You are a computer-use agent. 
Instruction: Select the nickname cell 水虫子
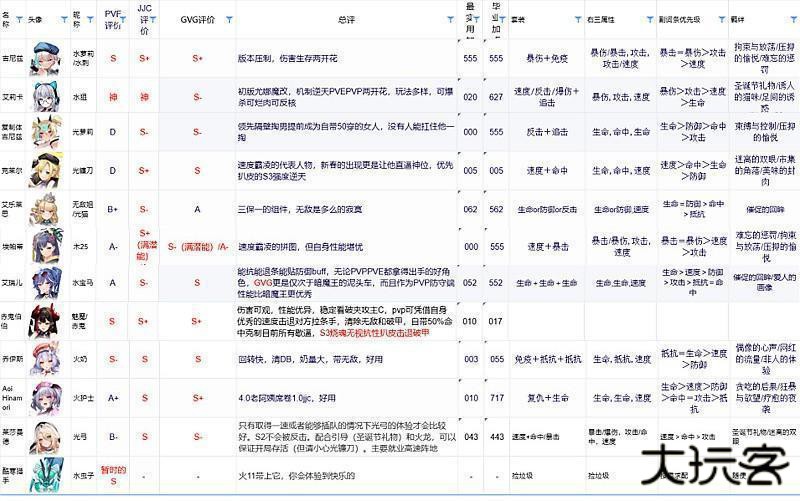tap(83, 475)
